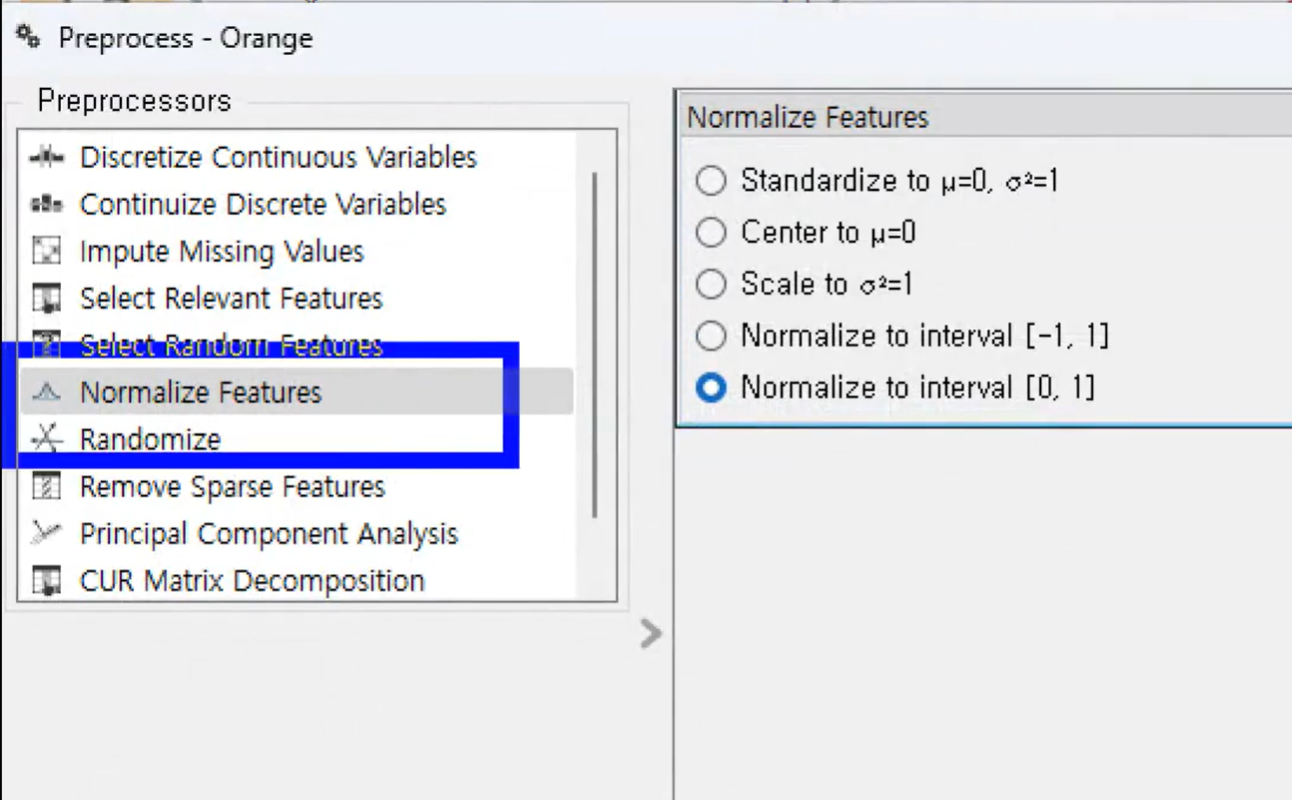Click the Continuize Discrete Variables icon
Screen dimensions: 1292x800
(46, 204)
